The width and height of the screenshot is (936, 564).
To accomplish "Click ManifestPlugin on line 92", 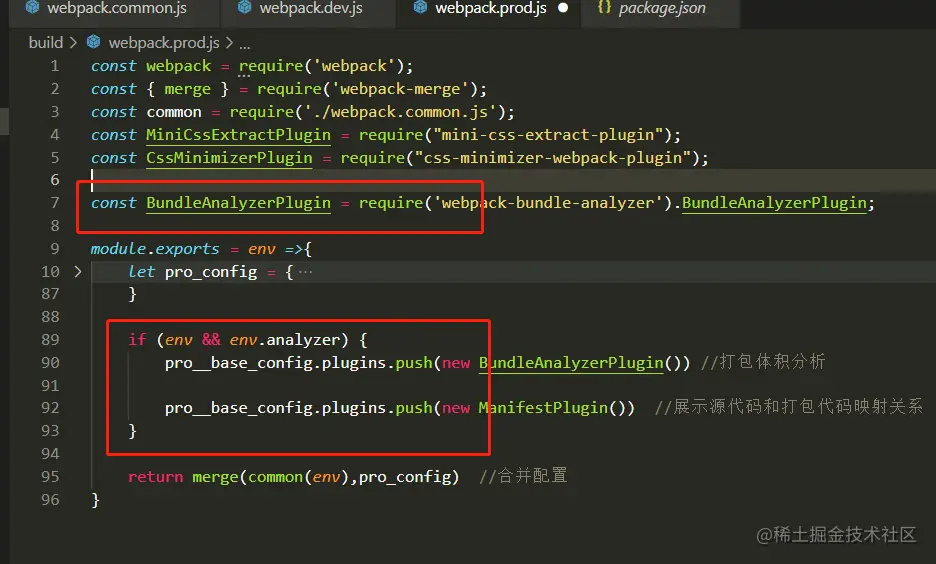I will coord(543,408).
